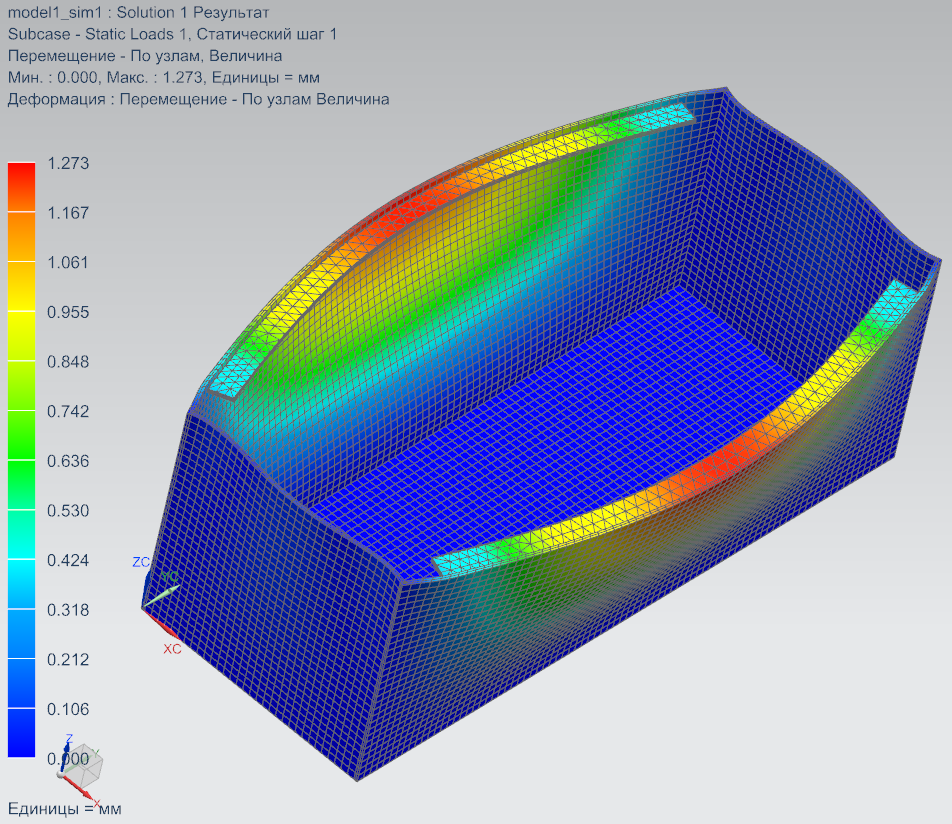Click the green YC axis arrow
This screenshot has height=824, width=952.
[165, 590]
